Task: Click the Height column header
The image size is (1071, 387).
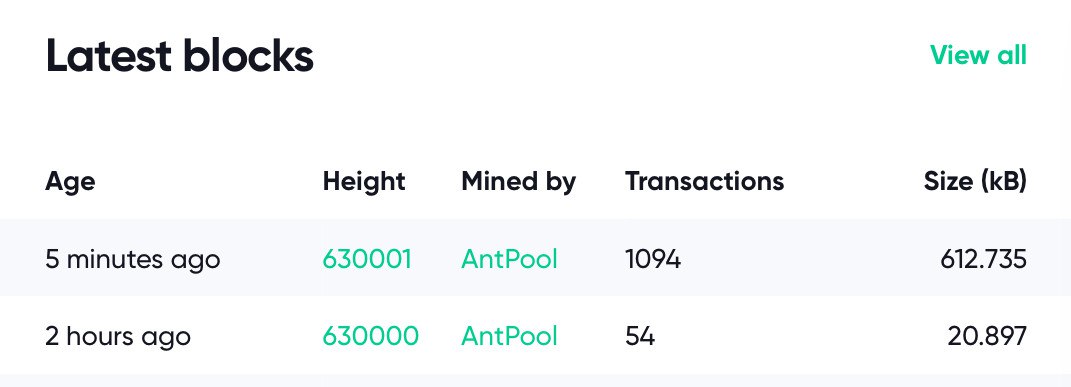Action: (x=364, y=182)
